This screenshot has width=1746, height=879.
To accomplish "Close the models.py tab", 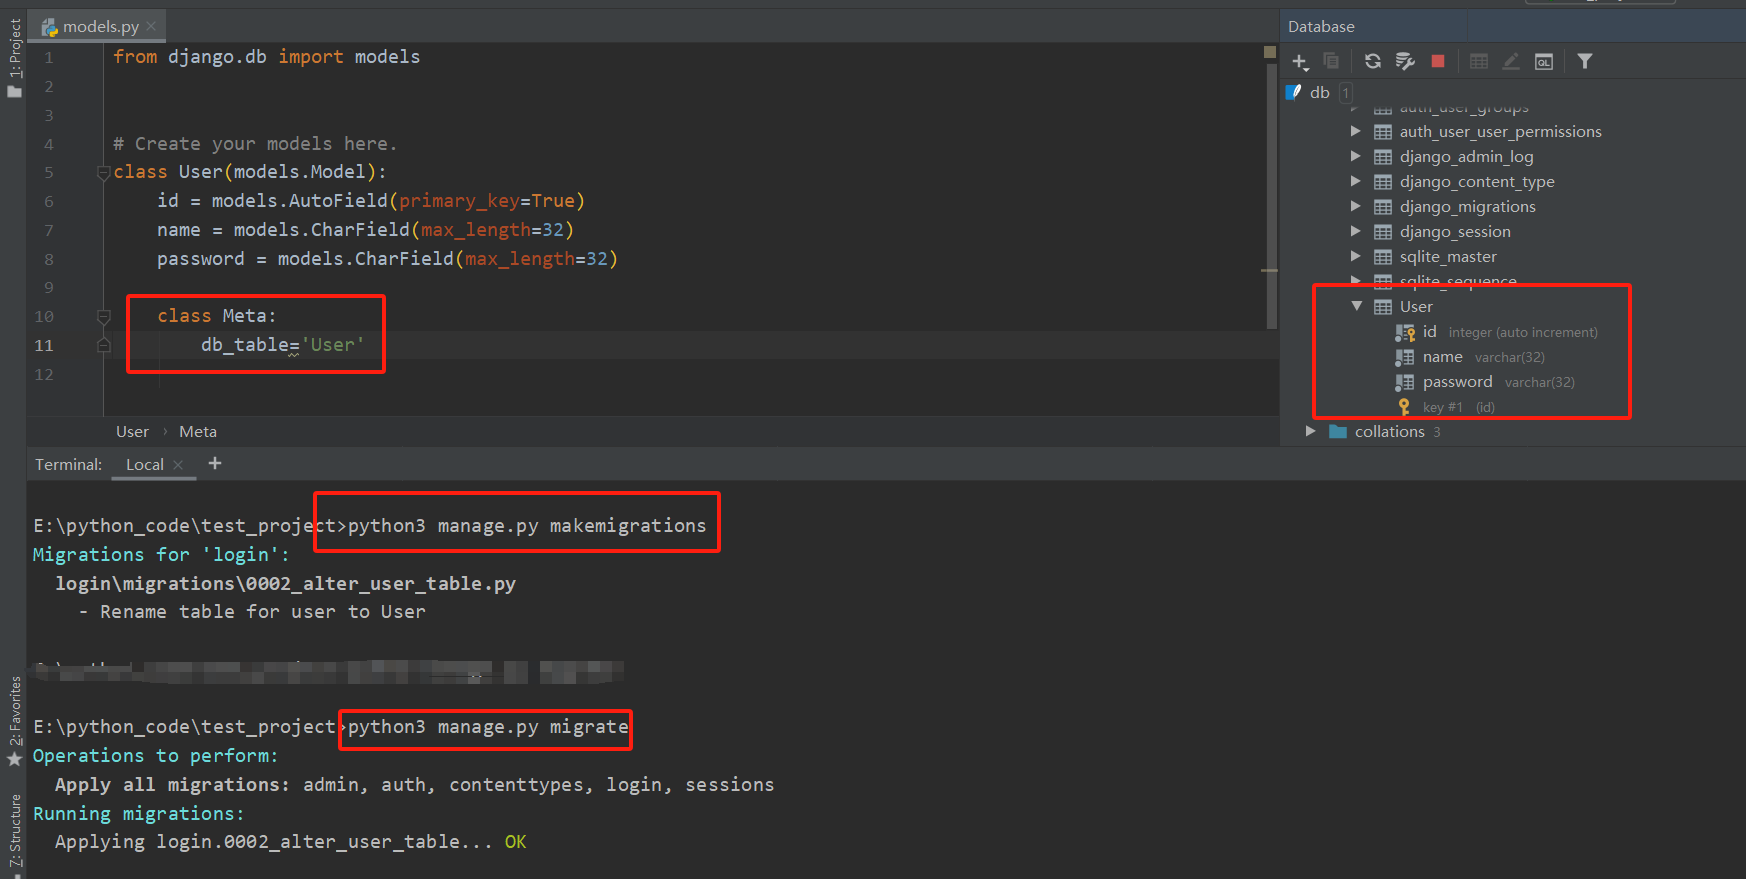I will [151, 26].
